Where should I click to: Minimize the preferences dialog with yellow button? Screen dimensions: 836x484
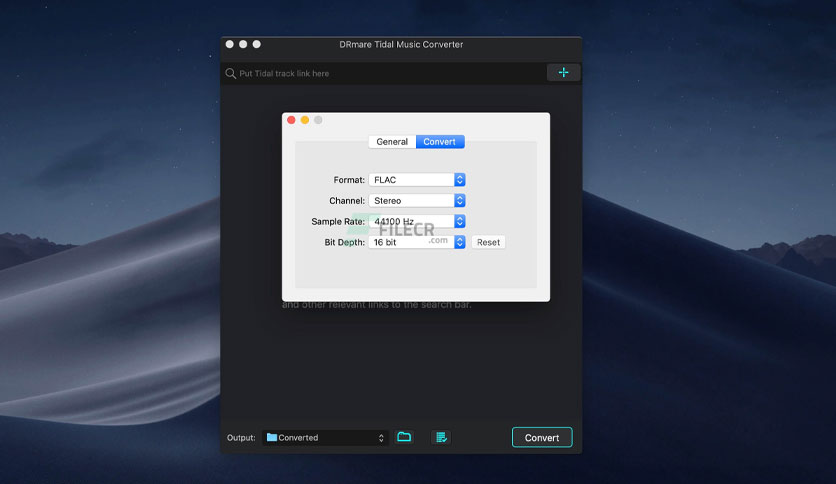coord(304,120)
